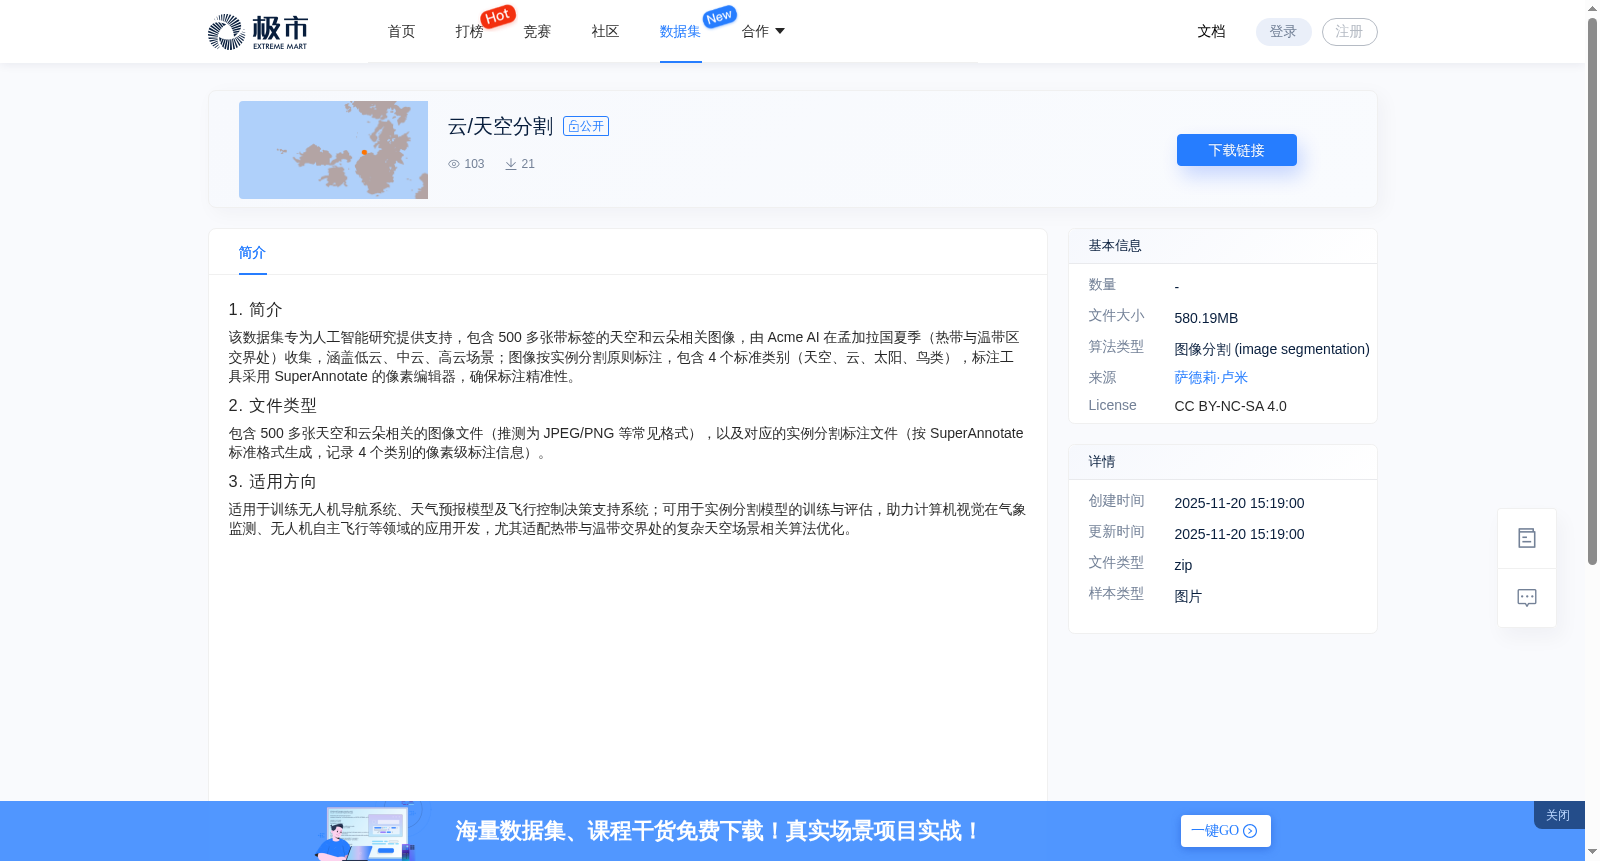Viewport: 1600px width, 861px height.
Task: Click the 极市 Extreme Mart logo
Action: (258, 32)
